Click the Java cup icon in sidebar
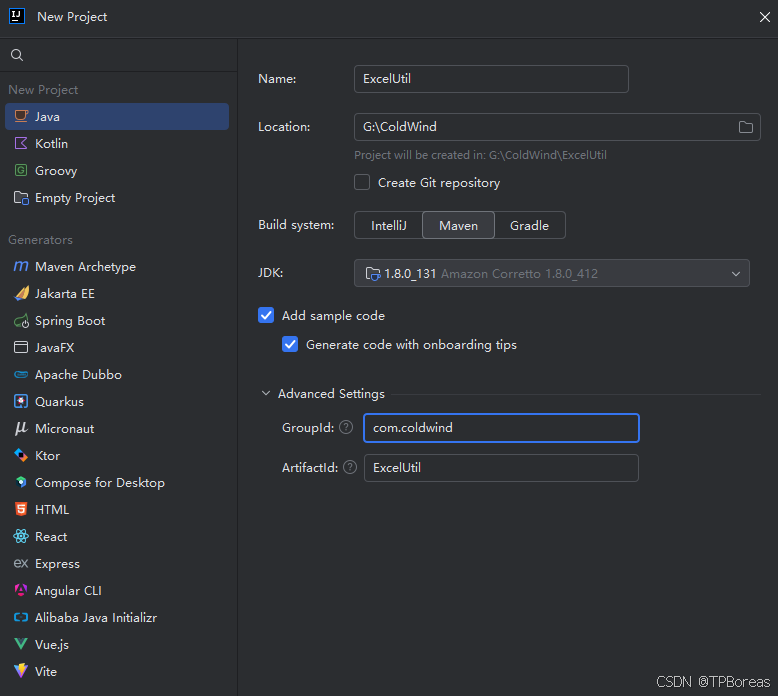The image size is (778, 696). pos(21,116)
